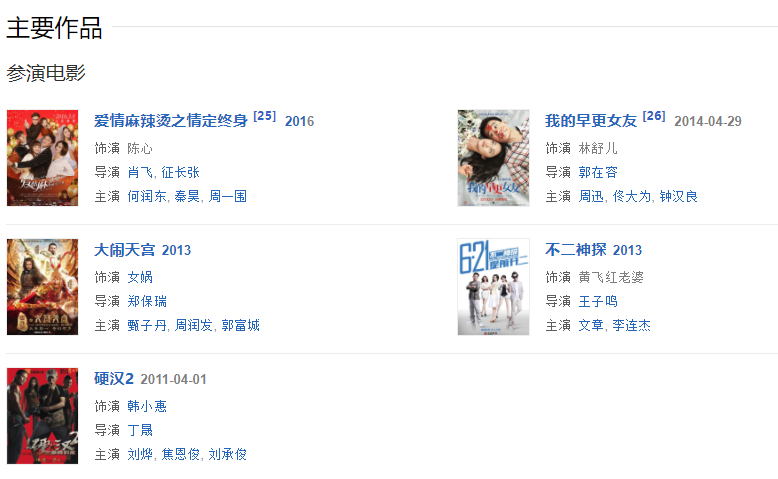
Task: Click reference citation [25]
Action: click(x=264, y=116)
